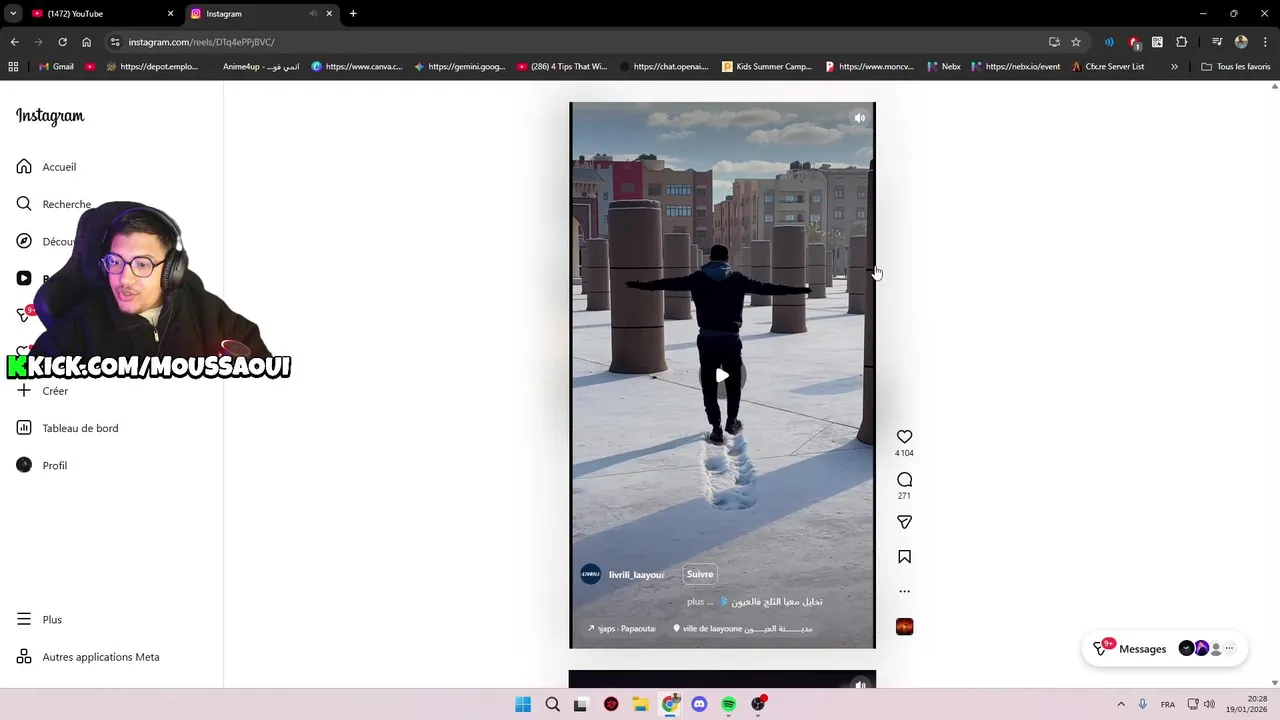Open Windows Start menu
The width and height of the screenshot is (1280, 720).
523,704
